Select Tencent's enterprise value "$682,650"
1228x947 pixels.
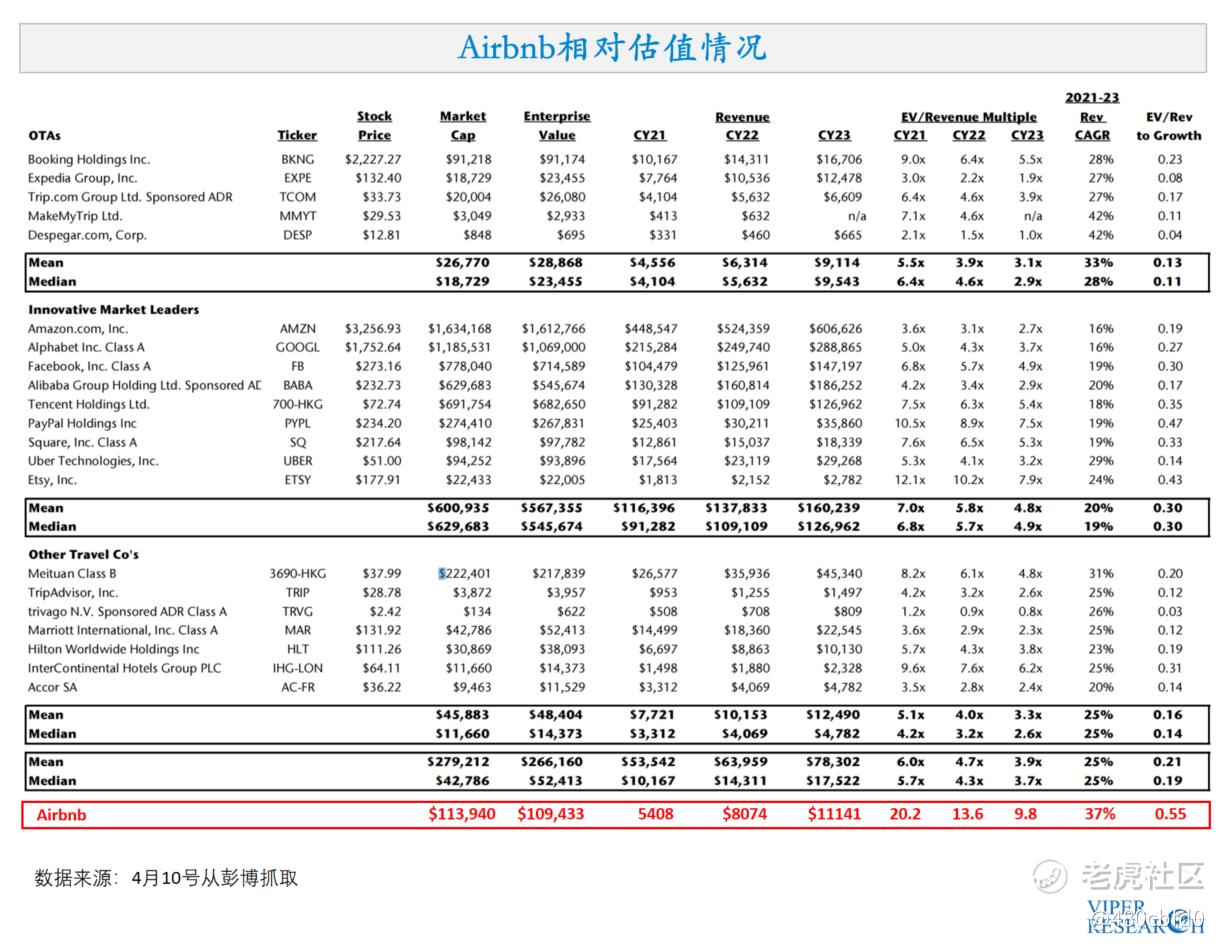[x=557, y=405]
